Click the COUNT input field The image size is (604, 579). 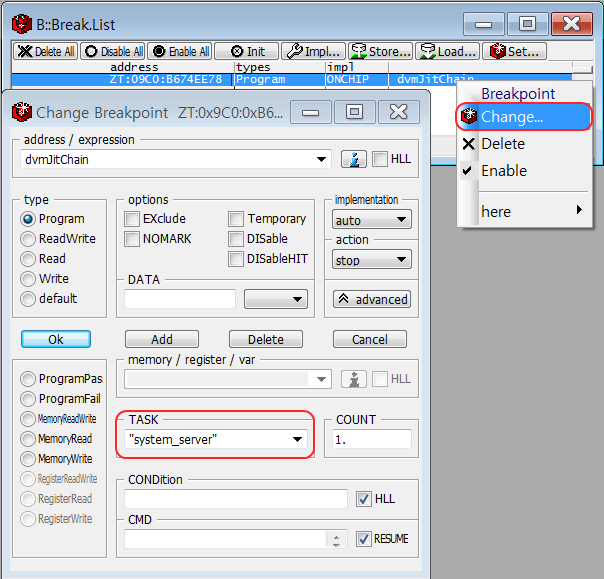[x=372, y=439]
